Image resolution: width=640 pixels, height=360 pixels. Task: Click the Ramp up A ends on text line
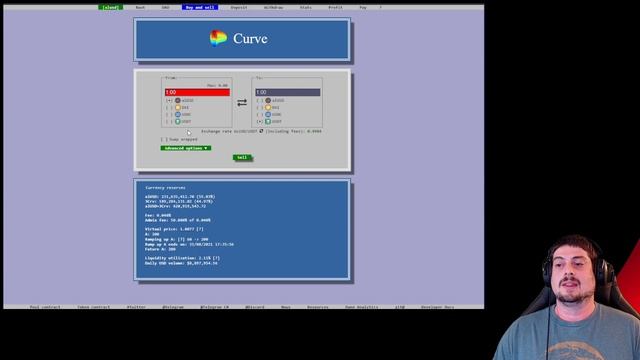click(x=189, y=244)
